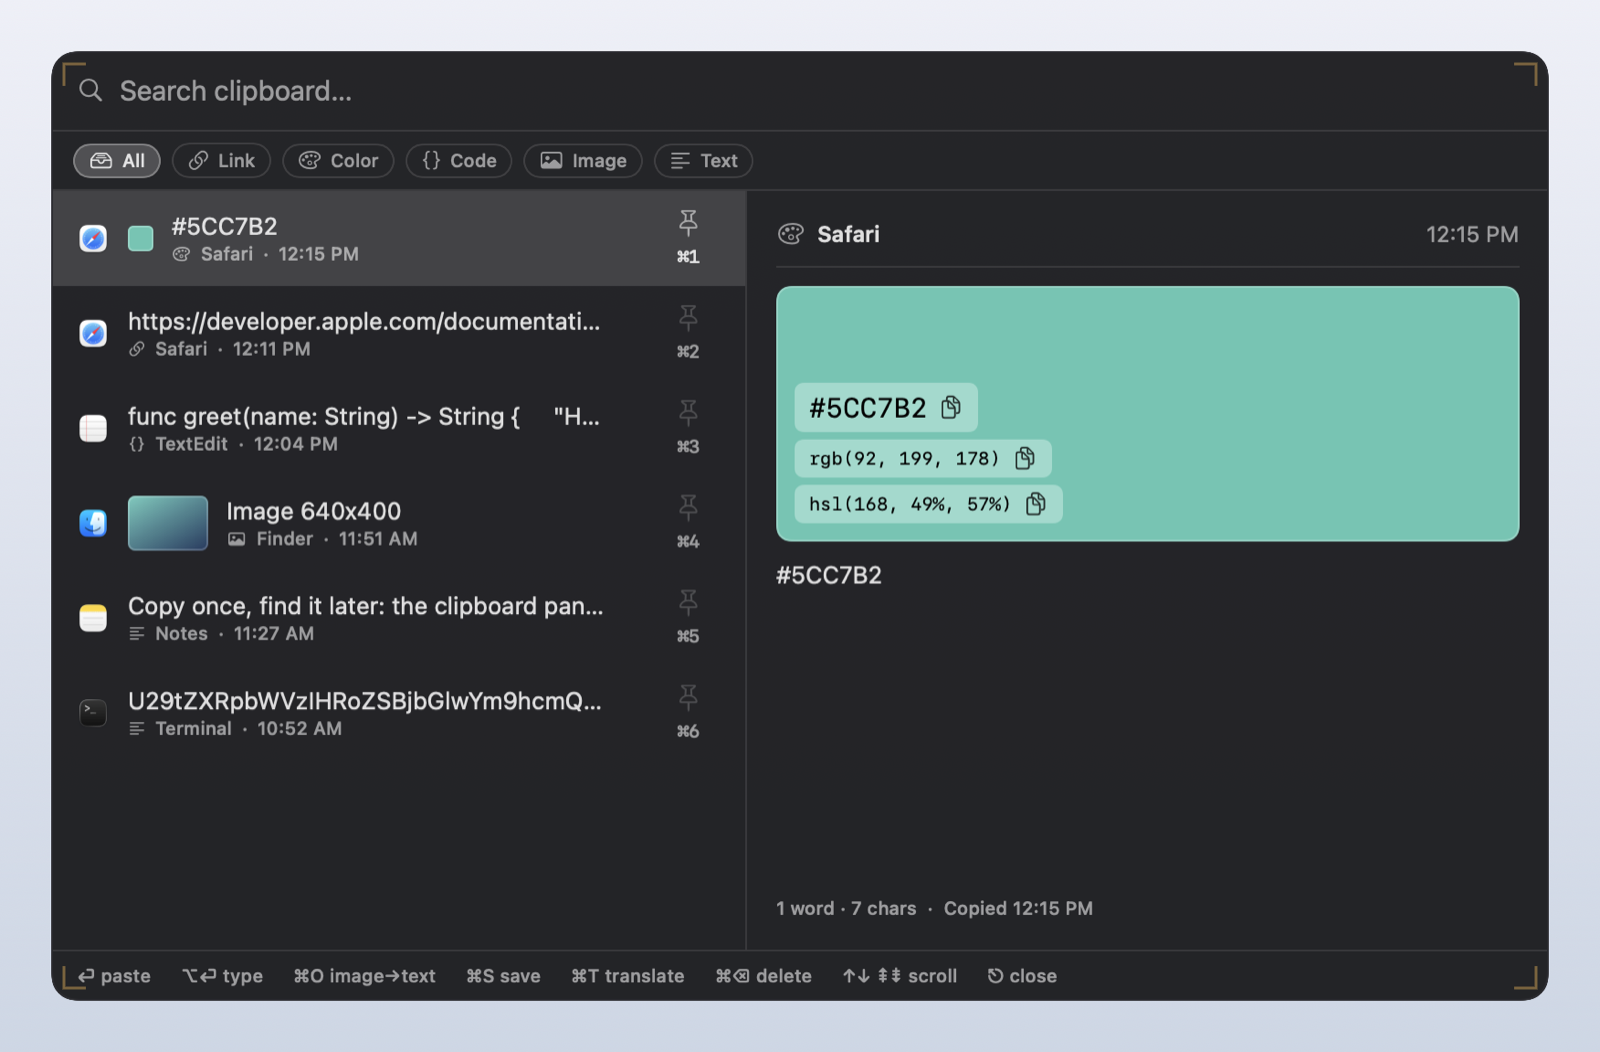Copy the rgb(92, 199, 178) value

point(1025,458)
